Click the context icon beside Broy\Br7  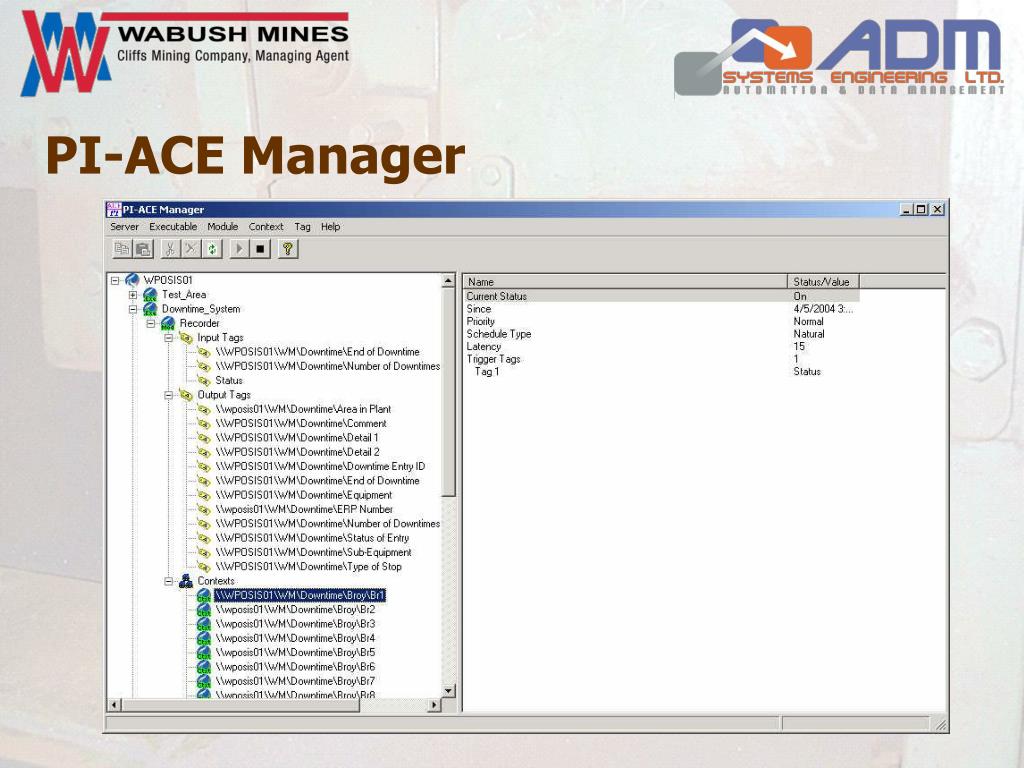click(204, 681)
